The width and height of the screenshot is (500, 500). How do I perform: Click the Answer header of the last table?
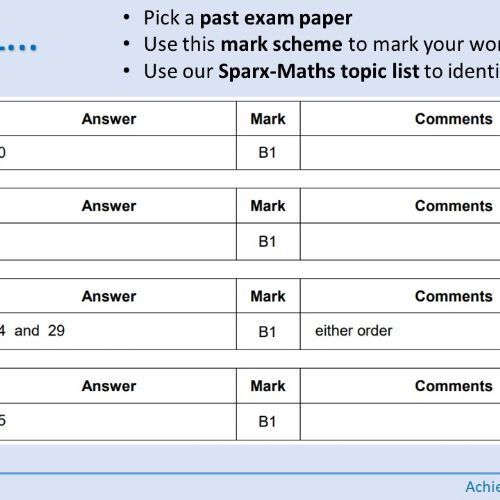pos(109,386)
